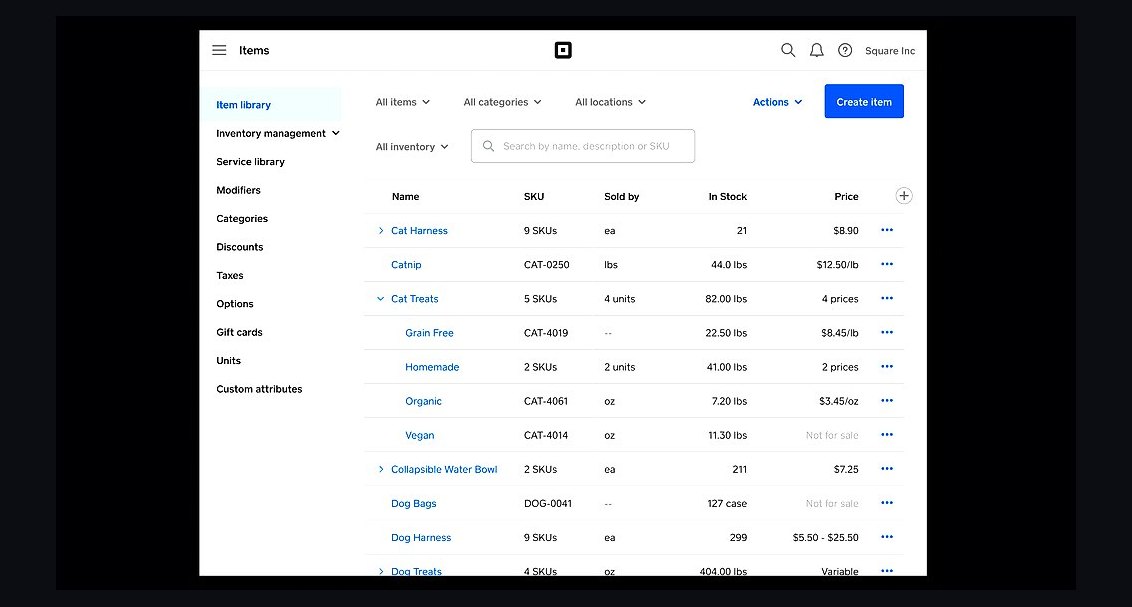Expand the Dog Treats row
The height and width of the screenshot is (607, 1132).
click(381, 571)
